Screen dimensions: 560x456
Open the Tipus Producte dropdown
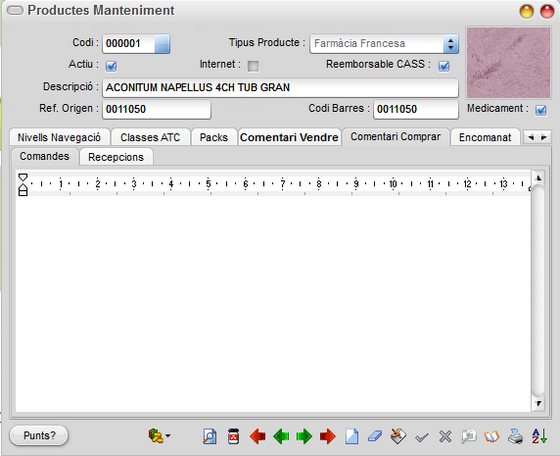451,44
